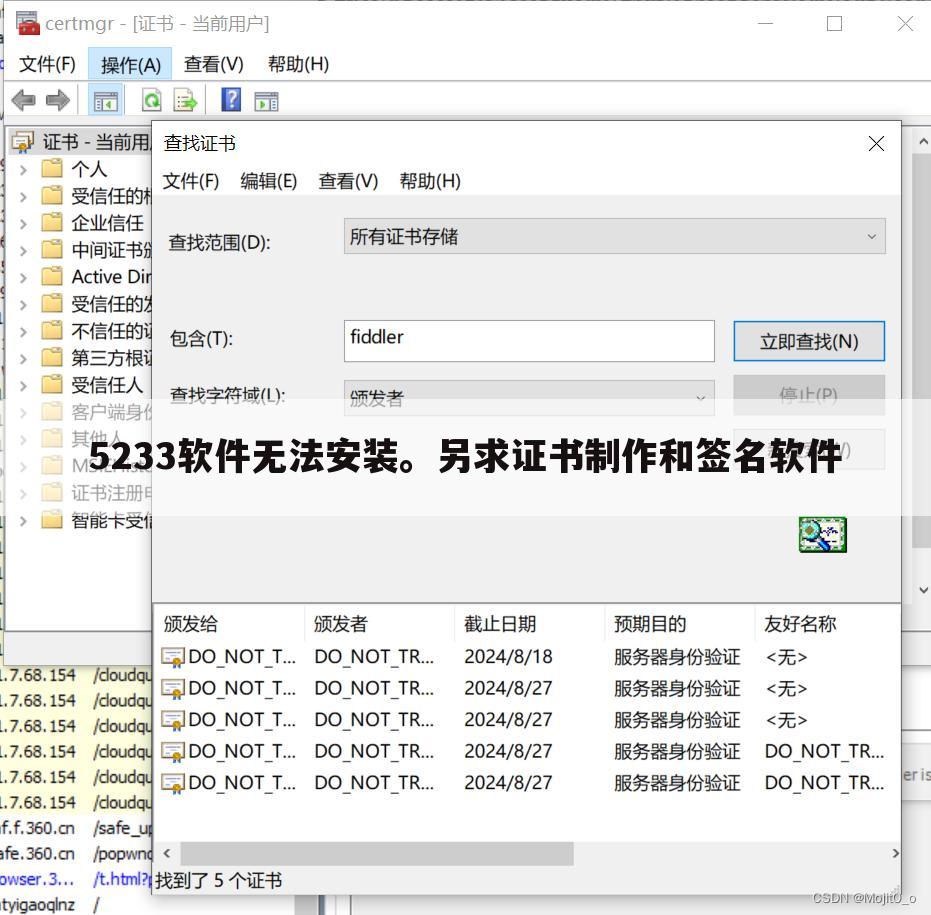This screenshot has width=931, height=915.
Task: Expand the 受信任的根 tree node
Action: (23, 197)
